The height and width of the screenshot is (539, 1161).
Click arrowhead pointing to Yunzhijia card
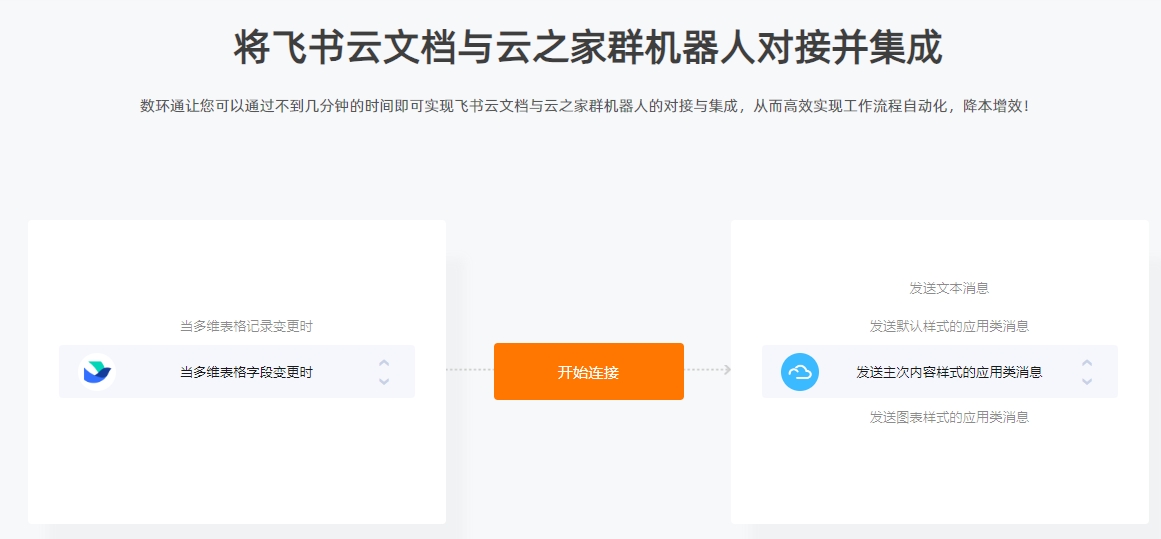[727, 369]
